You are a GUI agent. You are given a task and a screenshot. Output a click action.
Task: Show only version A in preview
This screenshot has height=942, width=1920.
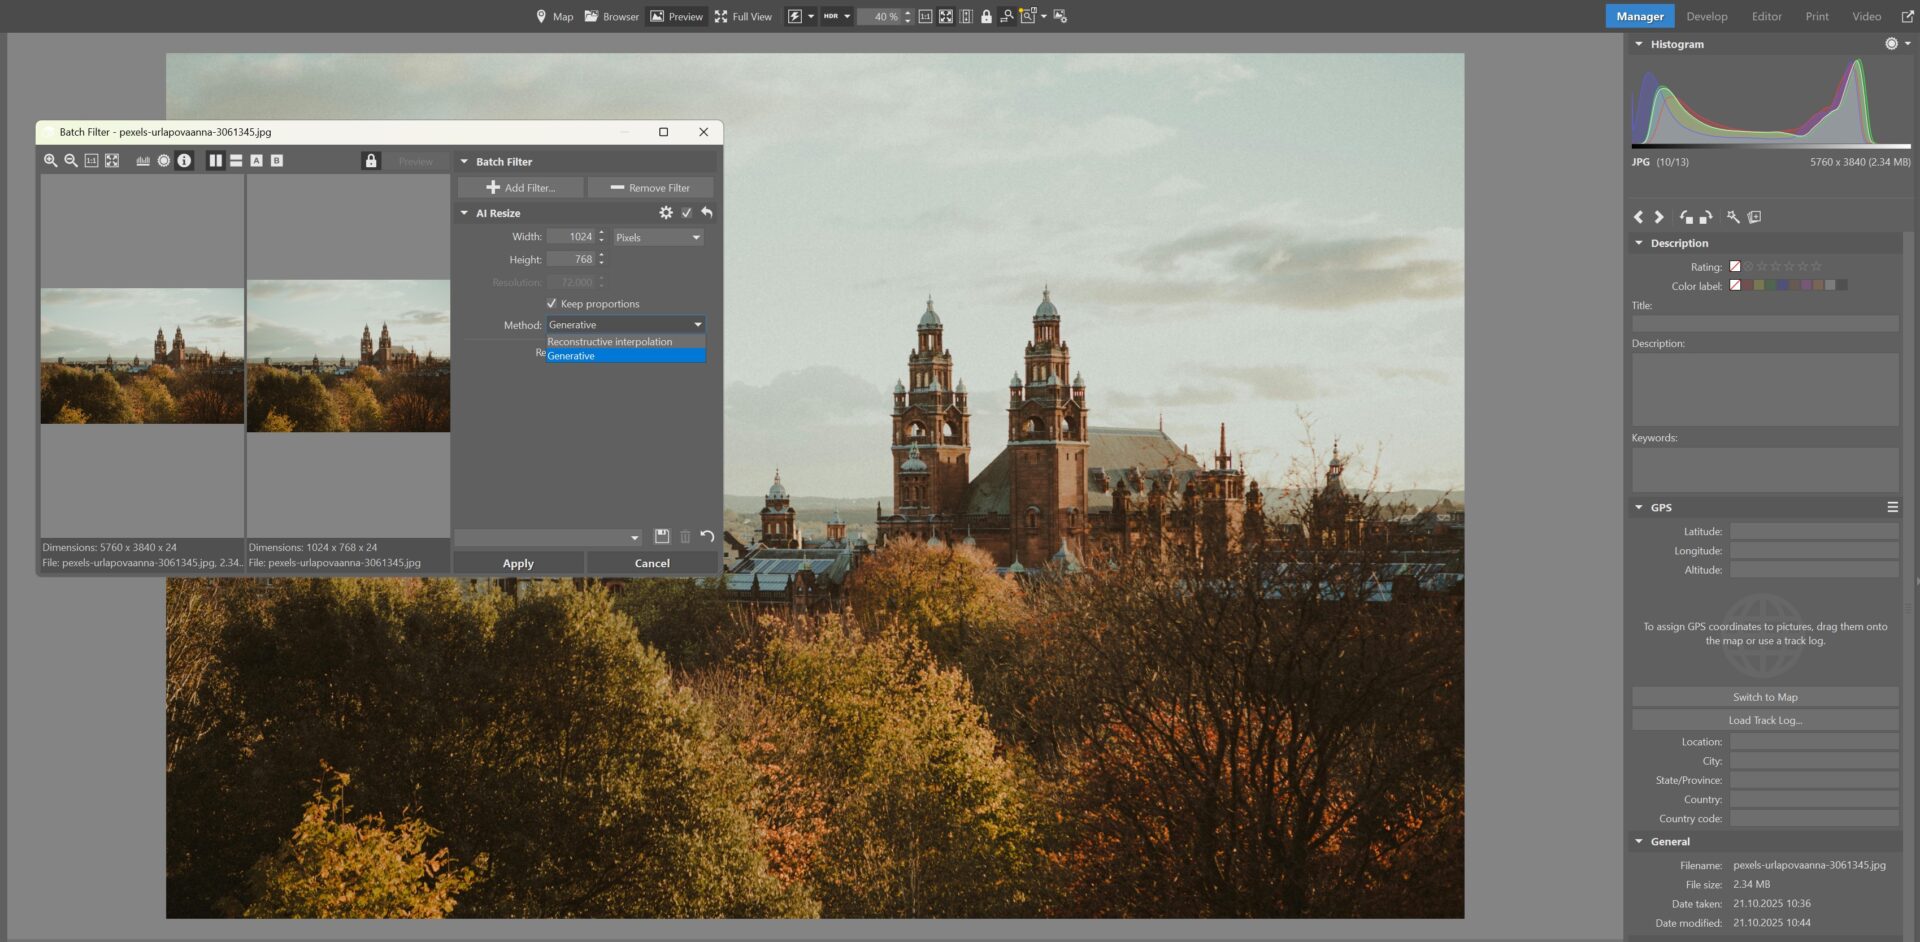[256, 160]
